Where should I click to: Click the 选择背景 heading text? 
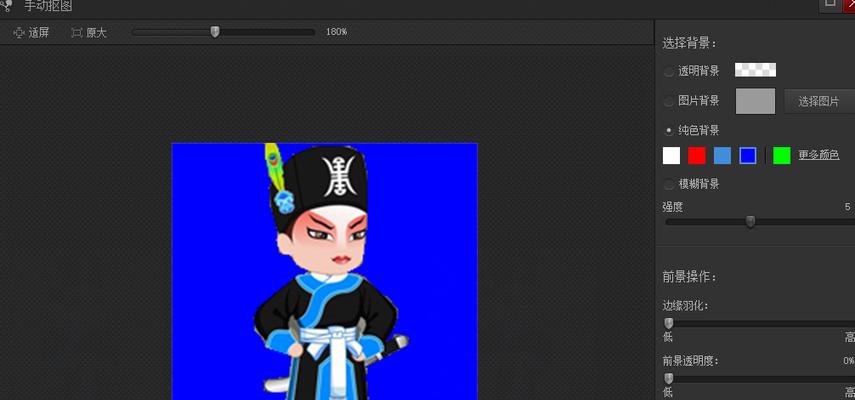click(690, 43)
